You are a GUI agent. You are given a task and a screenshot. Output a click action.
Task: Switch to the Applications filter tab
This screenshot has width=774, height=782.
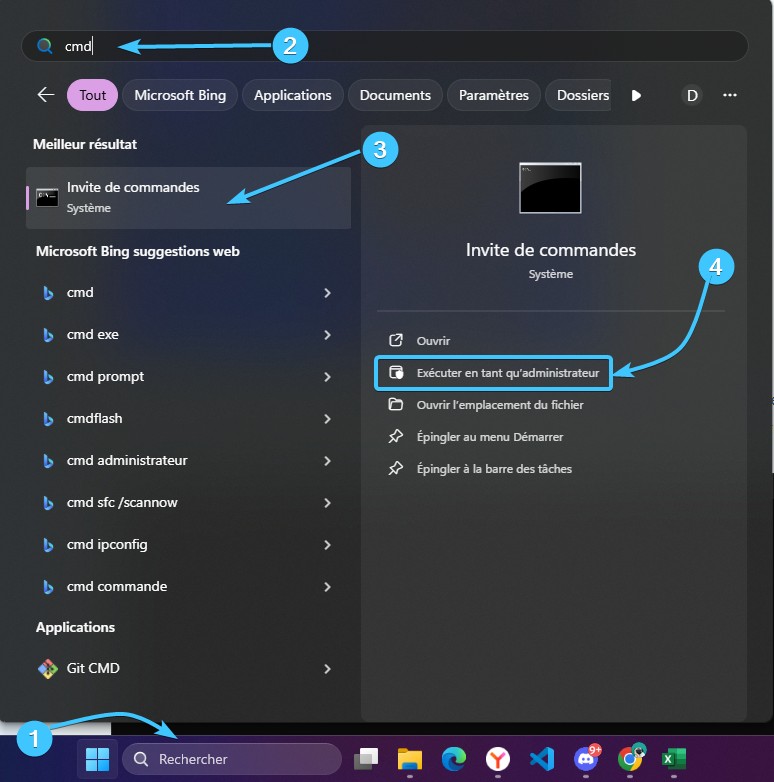(x=292, y=95)
